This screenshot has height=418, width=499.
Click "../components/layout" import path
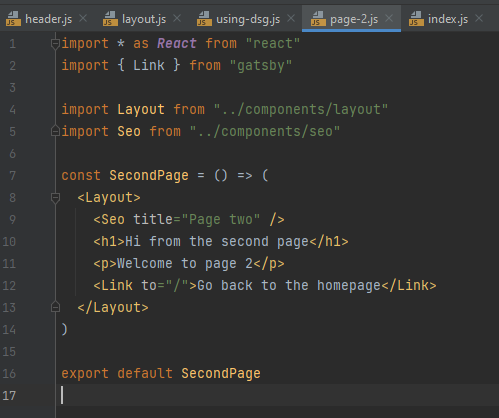click(x=301, y=110)
